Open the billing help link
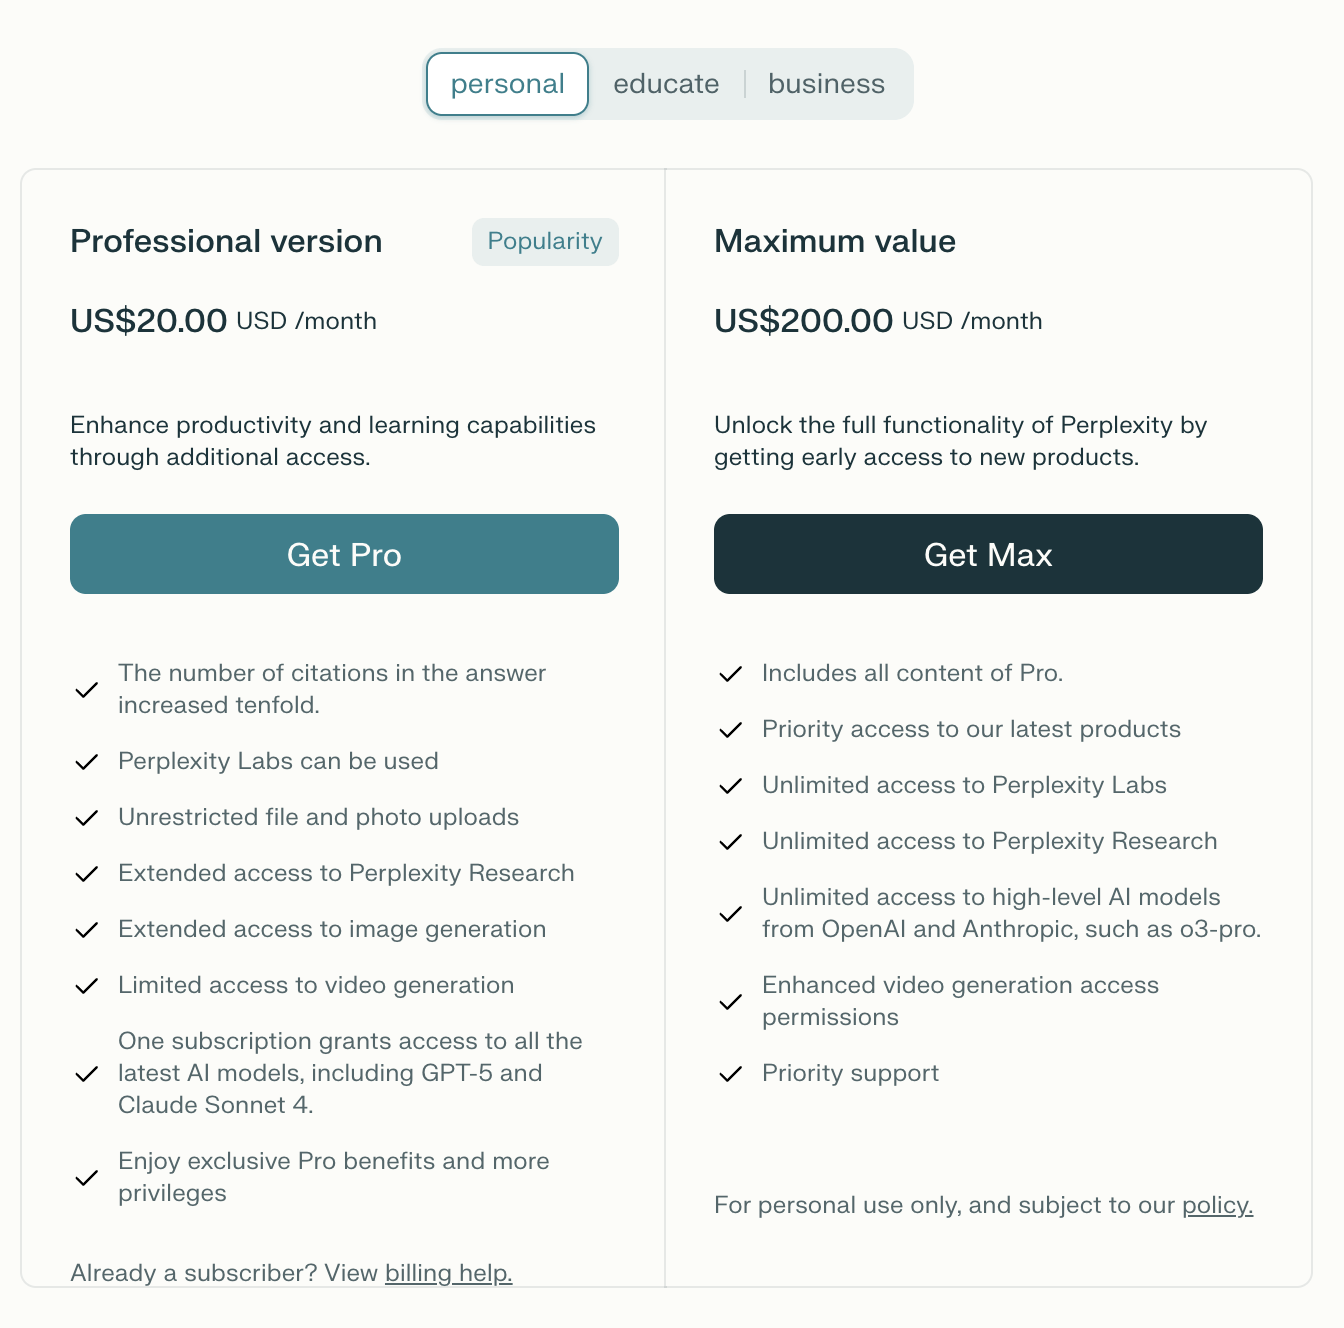Viewport: 1344px width, 1328px height. [448, 1273]
